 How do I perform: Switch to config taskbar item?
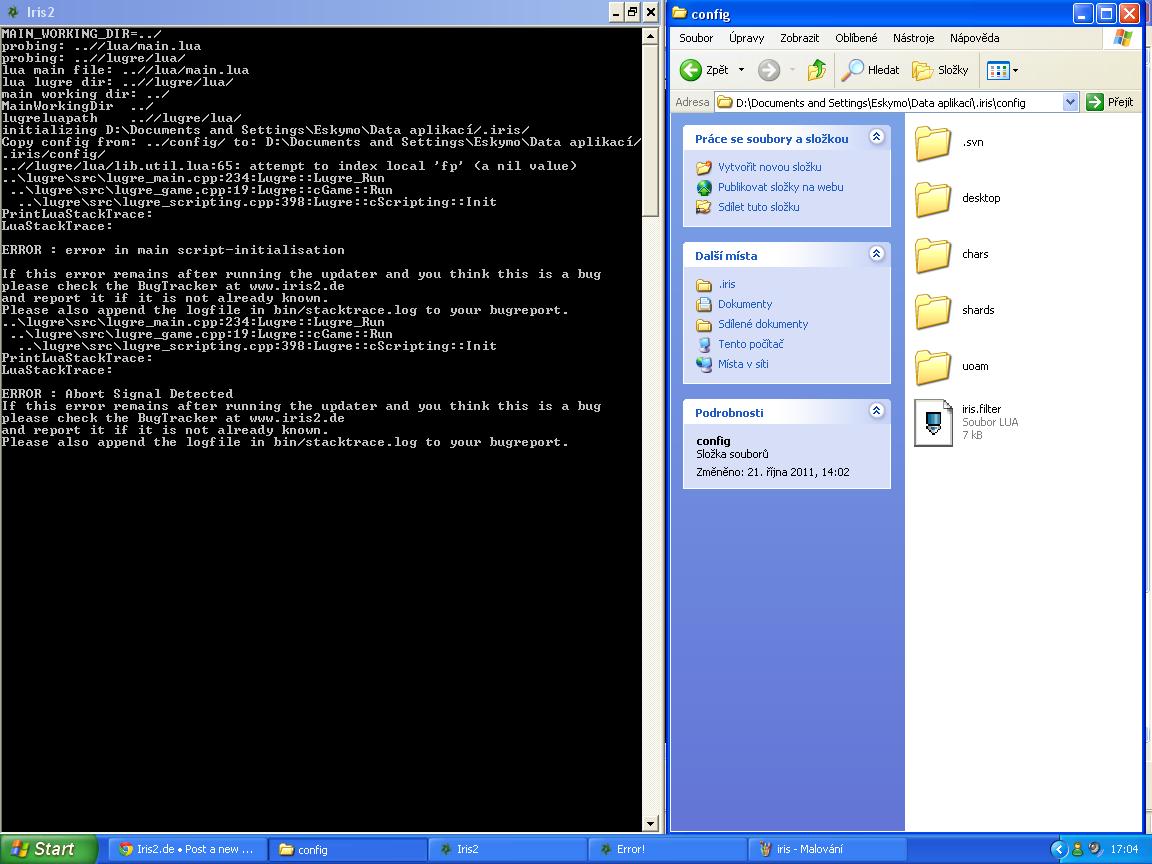coord(348,849)
